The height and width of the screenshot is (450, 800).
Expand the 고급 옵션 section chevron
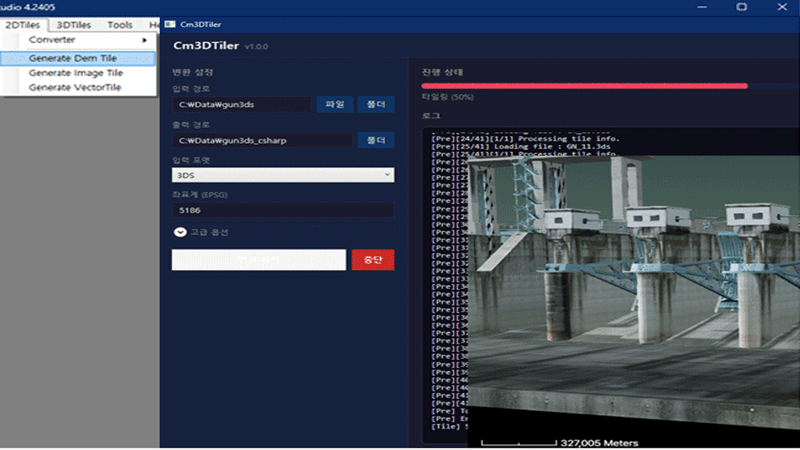tap(180, 232)
